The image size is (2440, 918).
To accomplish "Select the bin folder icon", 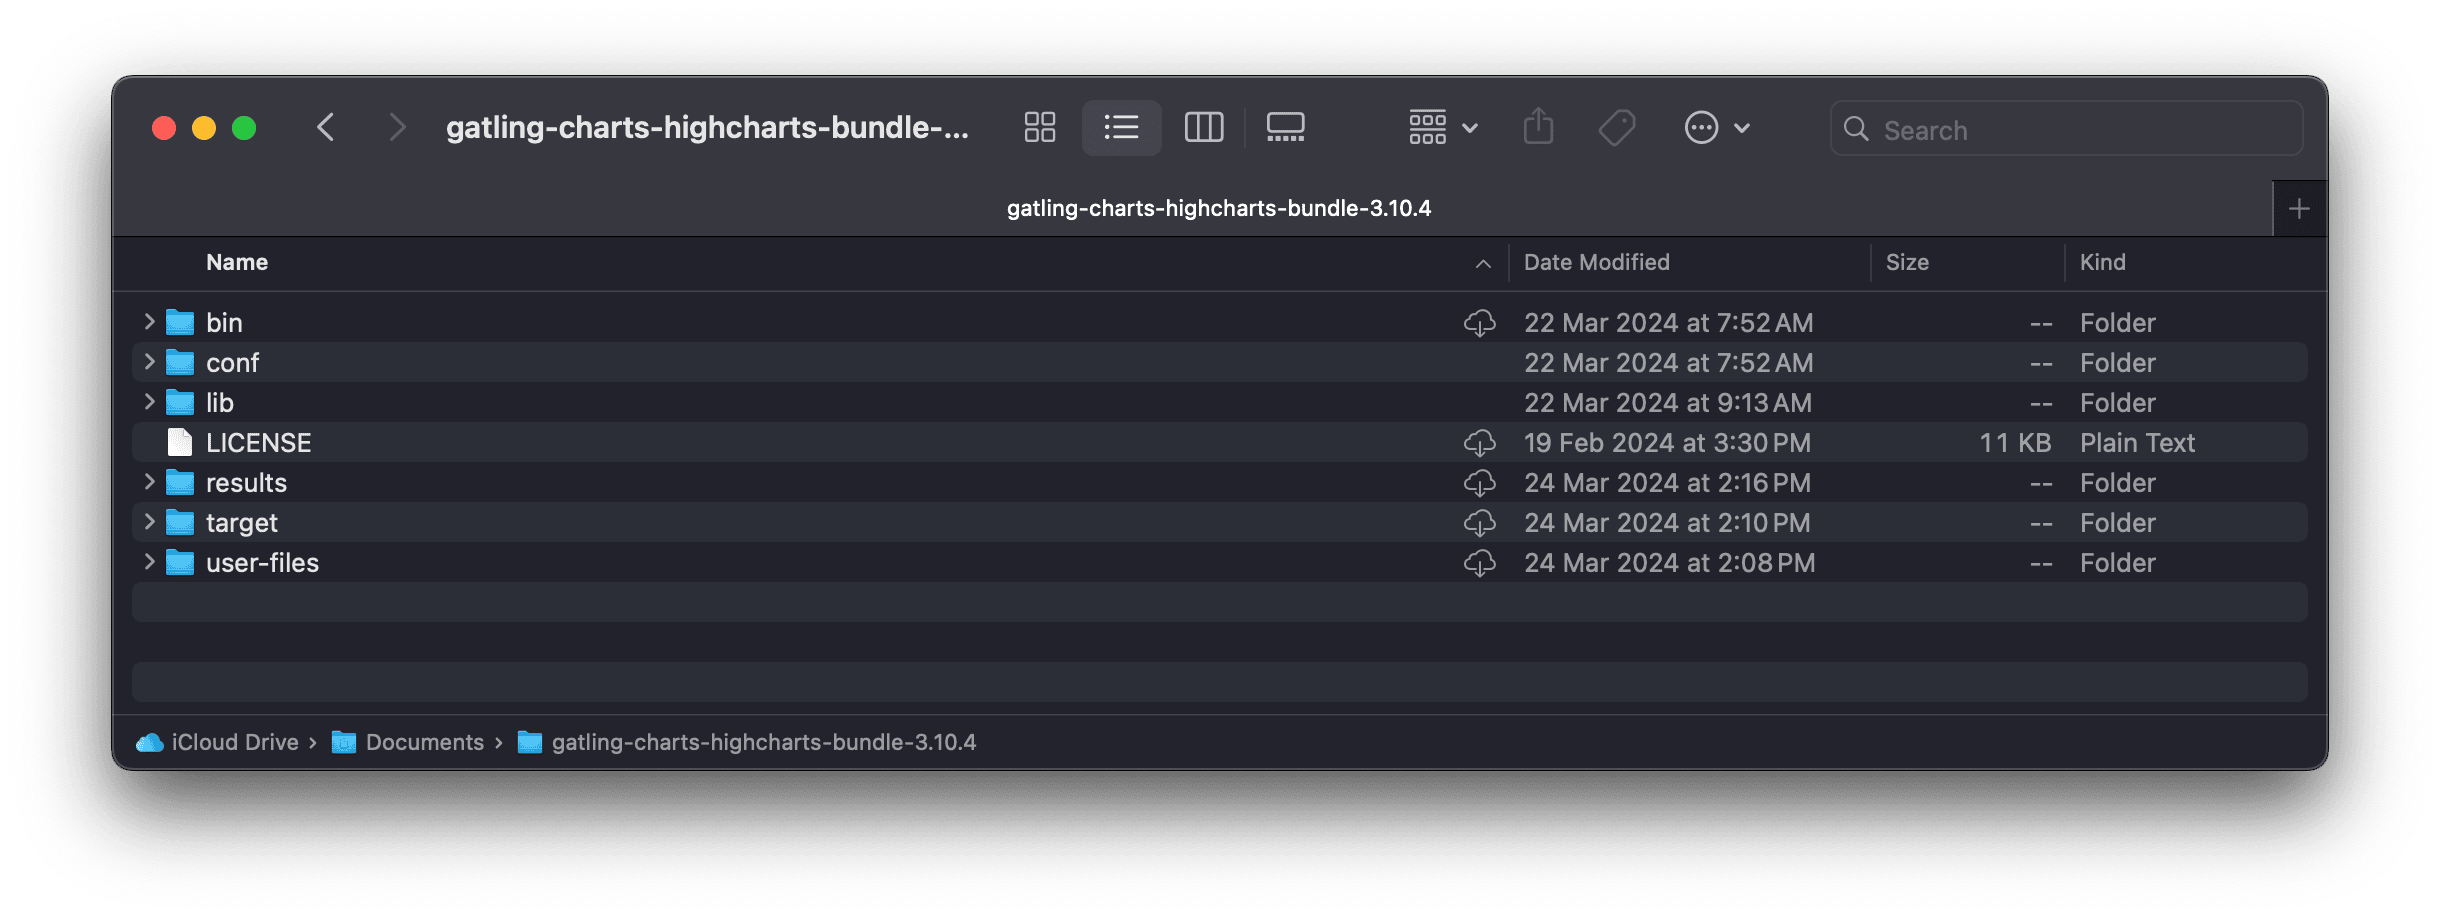I will (x=180, y=322).
